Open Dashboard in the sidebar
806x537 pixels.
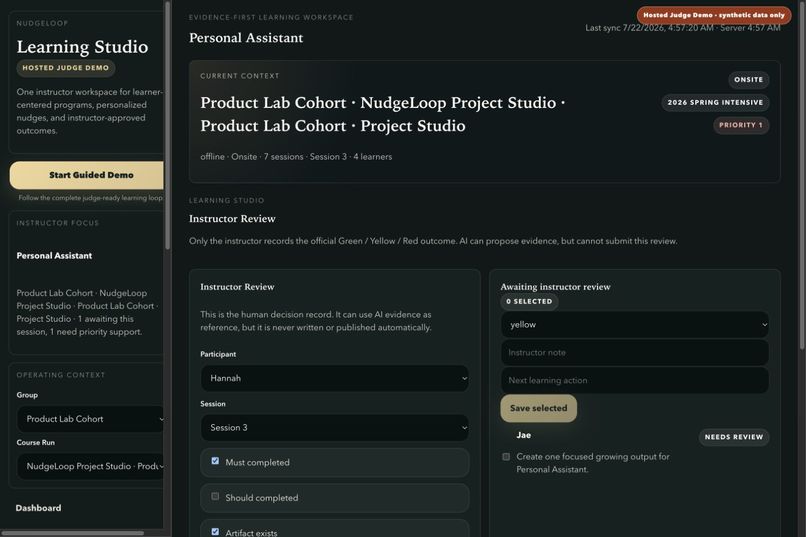38,508
